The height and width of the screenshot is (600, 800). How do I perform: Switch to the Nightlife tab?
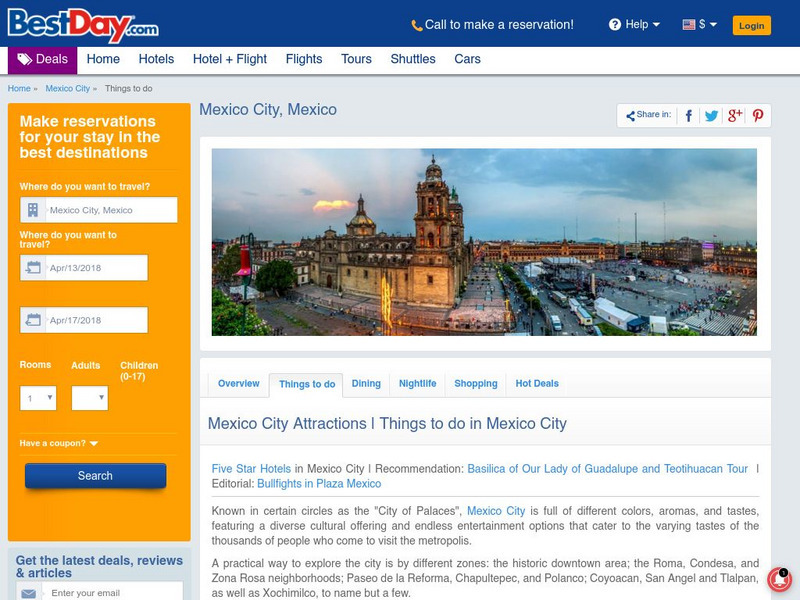pos(417,384)
